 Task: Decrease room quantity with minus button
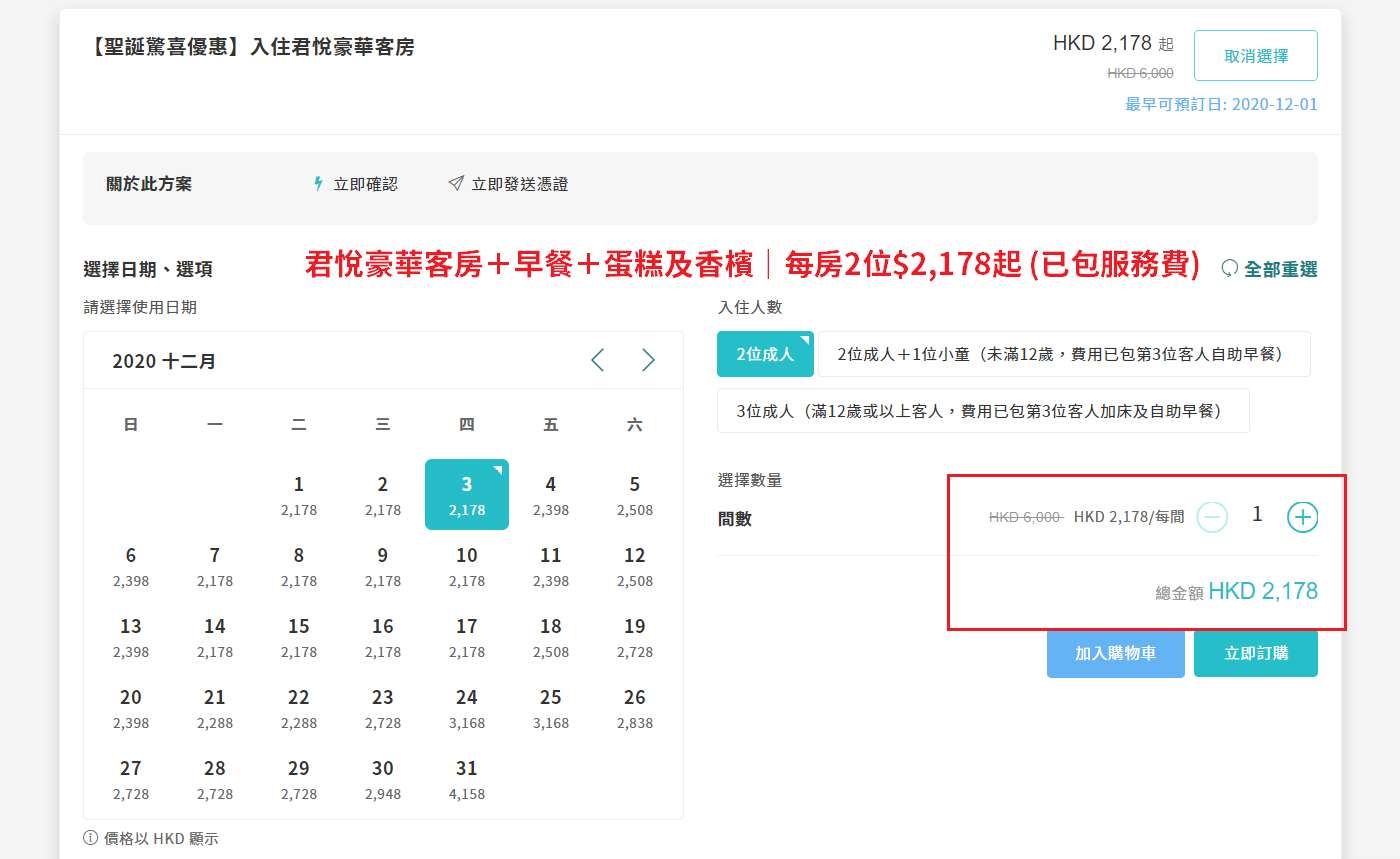click(x=1212, y=517)
